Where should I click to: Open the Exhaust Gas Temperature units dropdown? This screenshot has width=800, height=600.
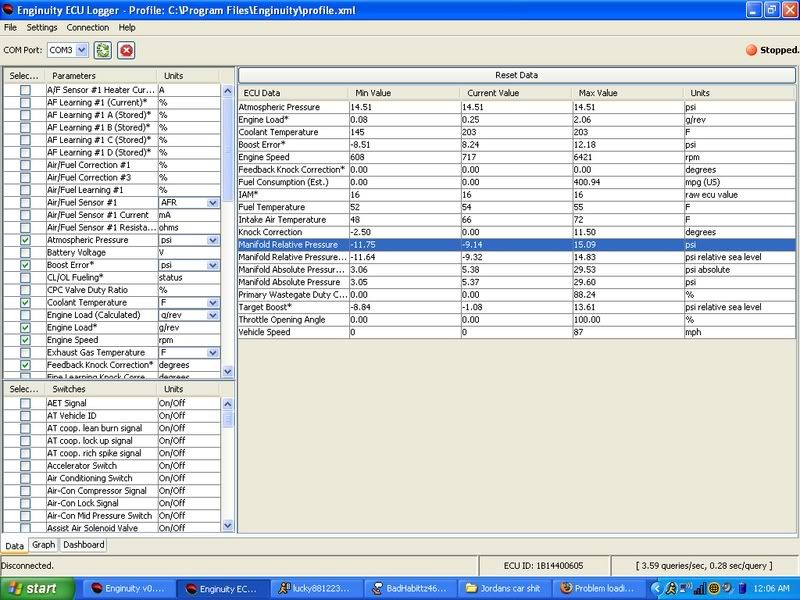coord(213,353)
